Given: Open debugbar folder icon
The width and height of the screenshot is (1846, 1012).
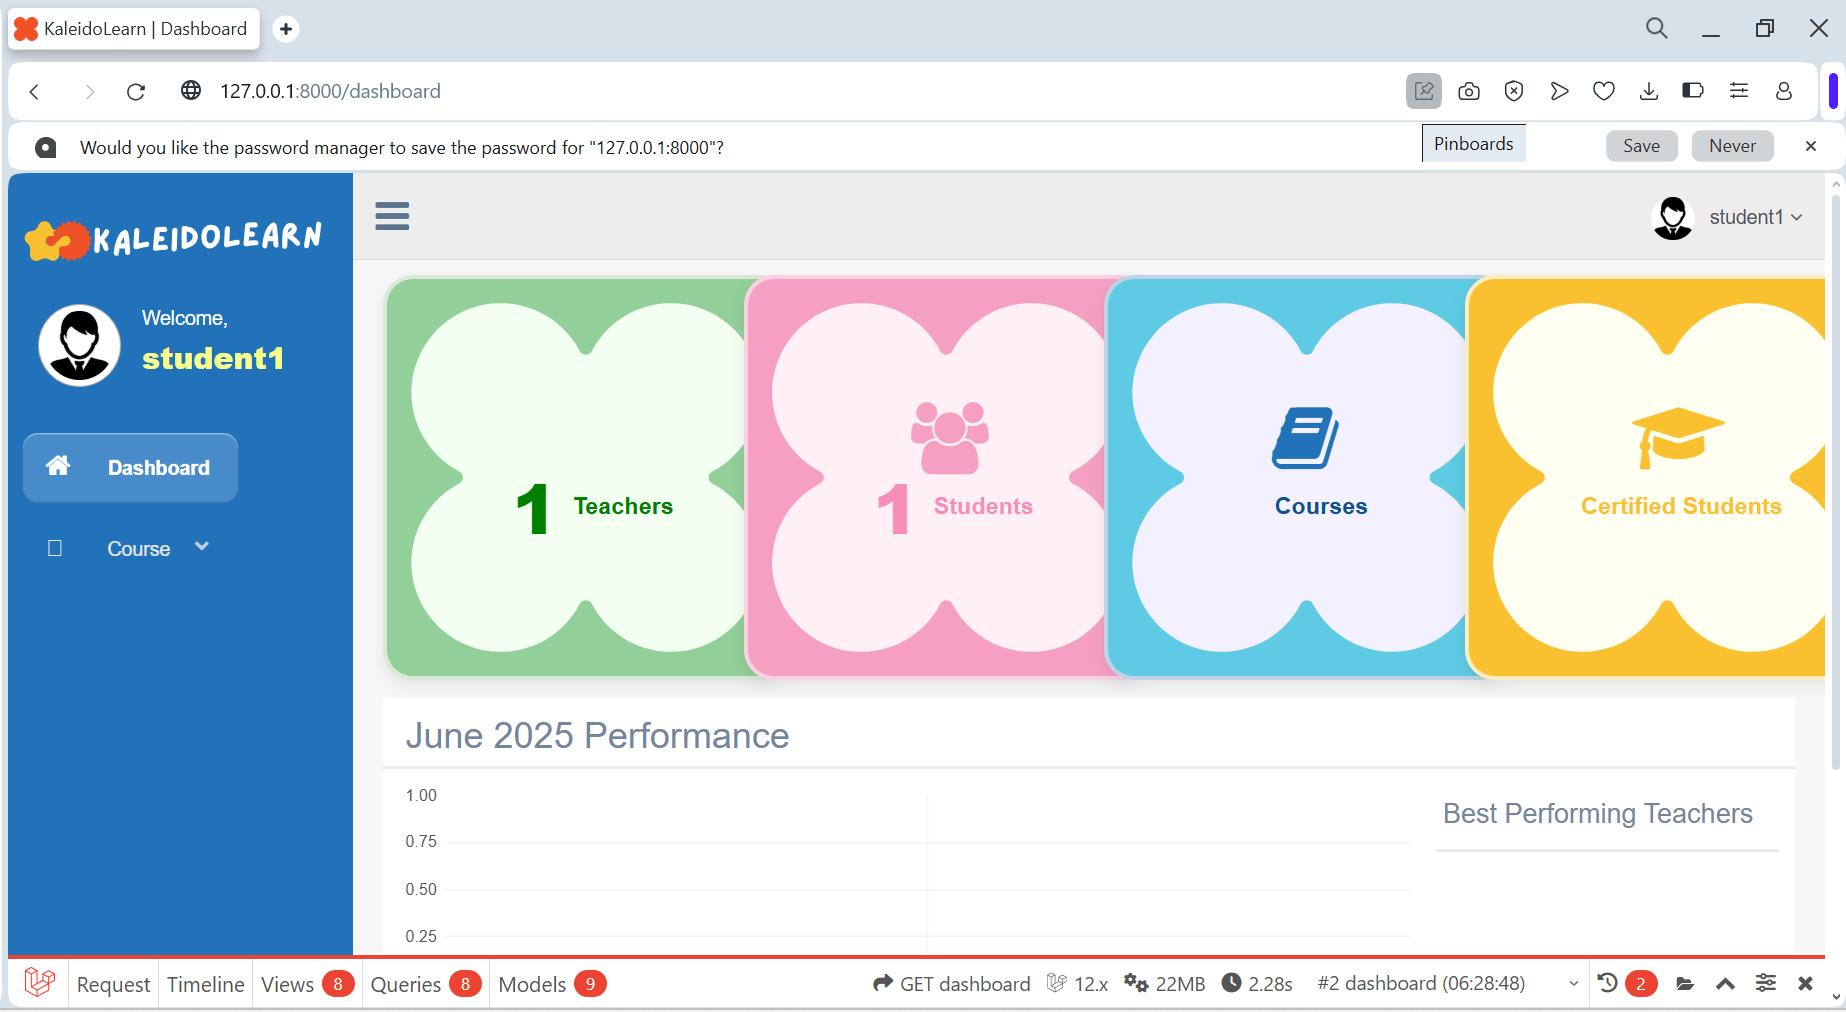Looking at the screenshot, I should (1685, 984).
